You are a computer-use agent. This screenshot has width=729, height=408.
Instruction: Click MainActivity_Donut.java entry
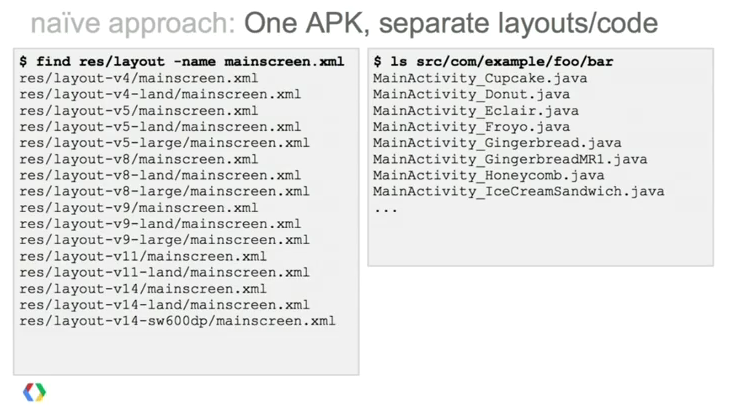[x=471, y=94]
